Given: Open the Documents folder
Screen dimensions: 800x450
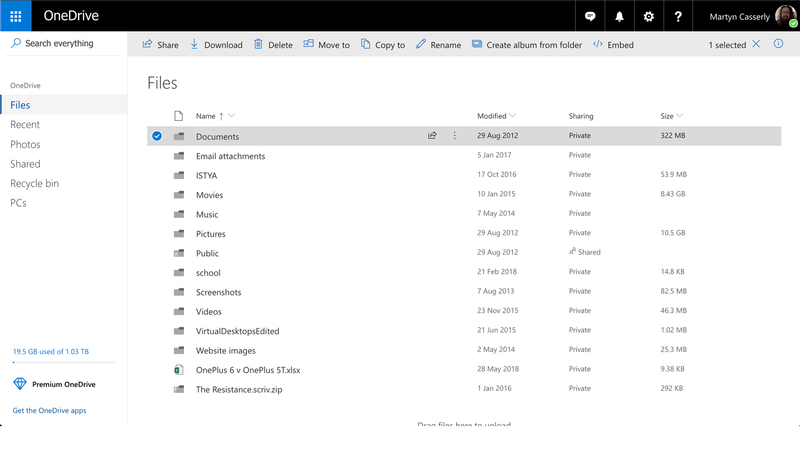Looking at the screenshot, I should (217, 136).
